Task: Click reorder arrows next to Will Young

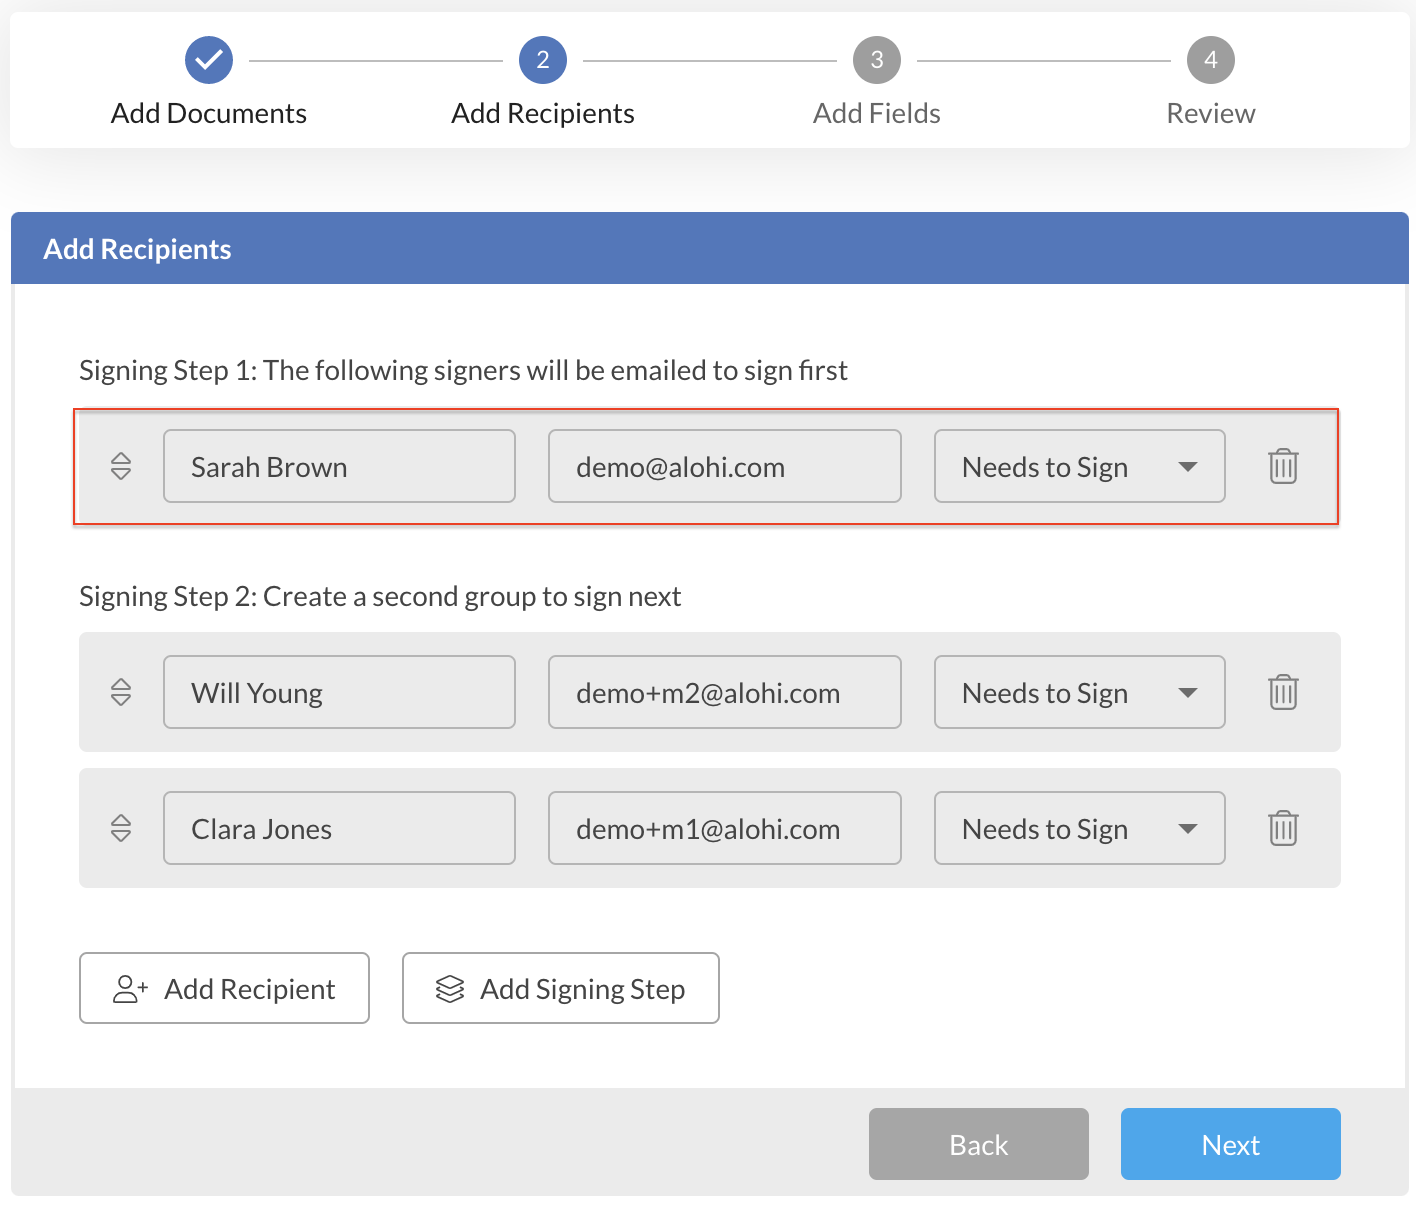Action: tap(121, 693)
